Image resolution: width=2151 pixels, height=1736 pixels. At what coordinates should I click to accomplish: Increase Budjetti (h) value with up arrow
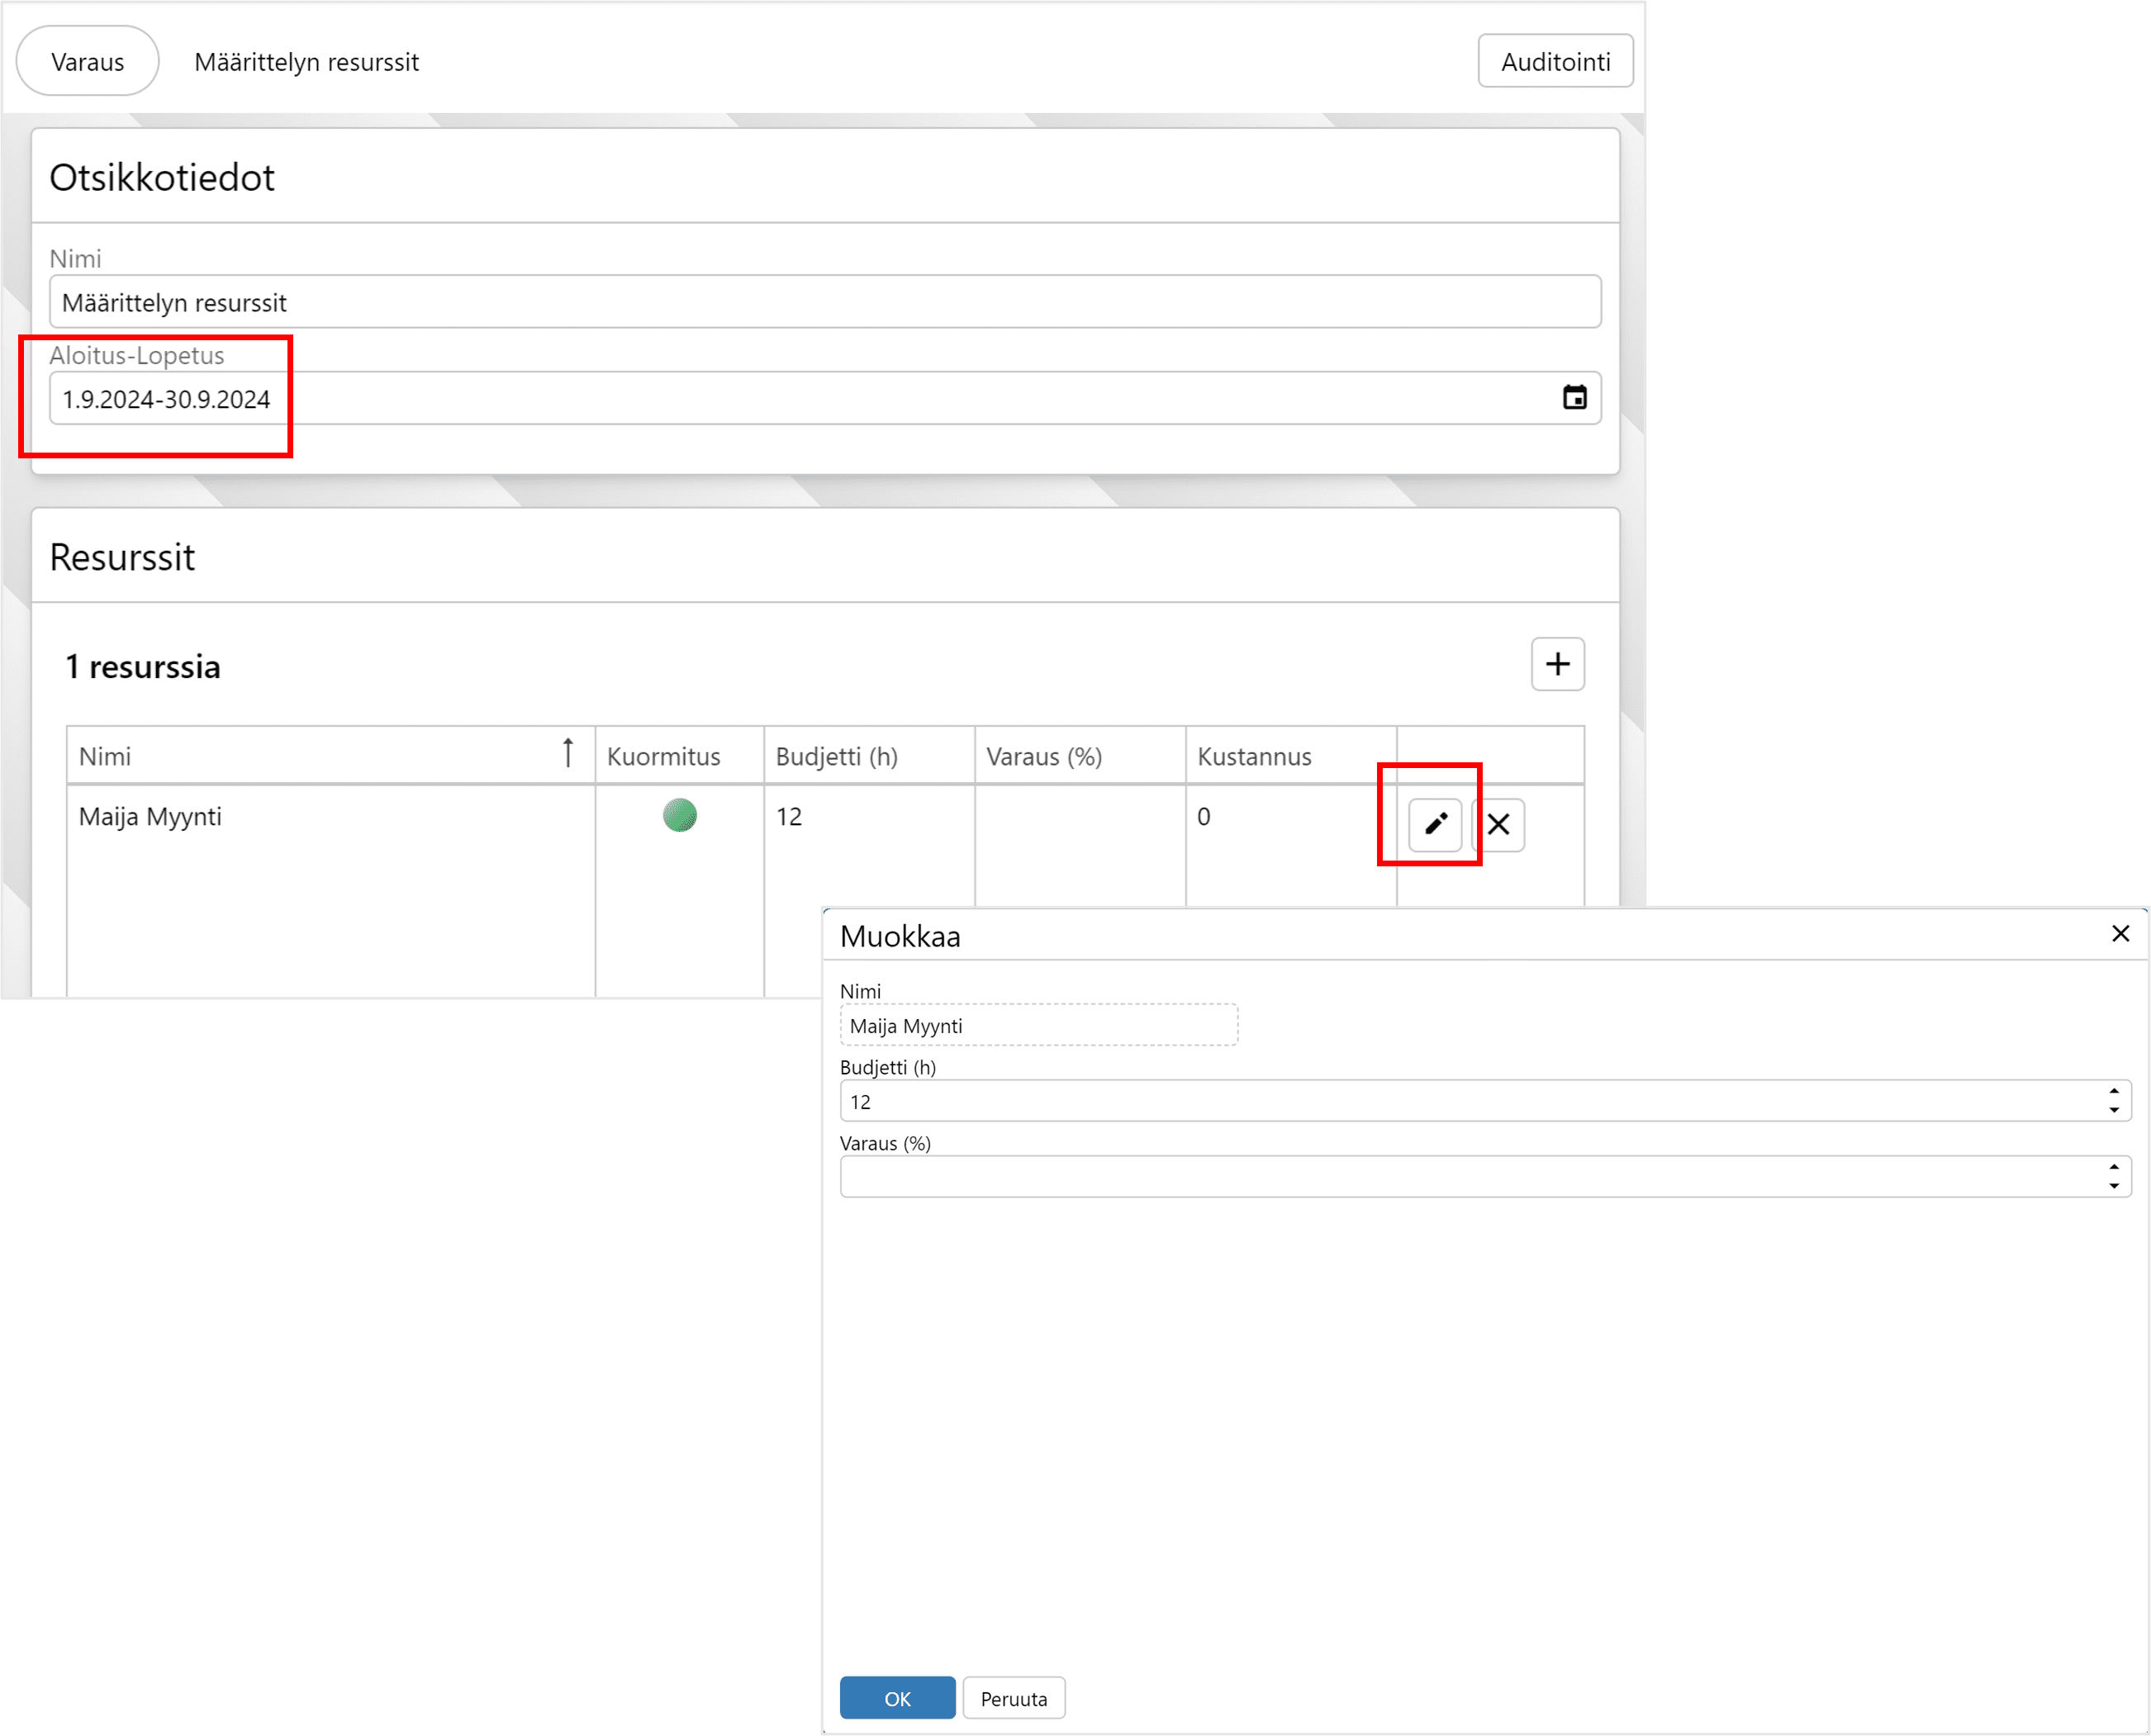[2114, 1092]
